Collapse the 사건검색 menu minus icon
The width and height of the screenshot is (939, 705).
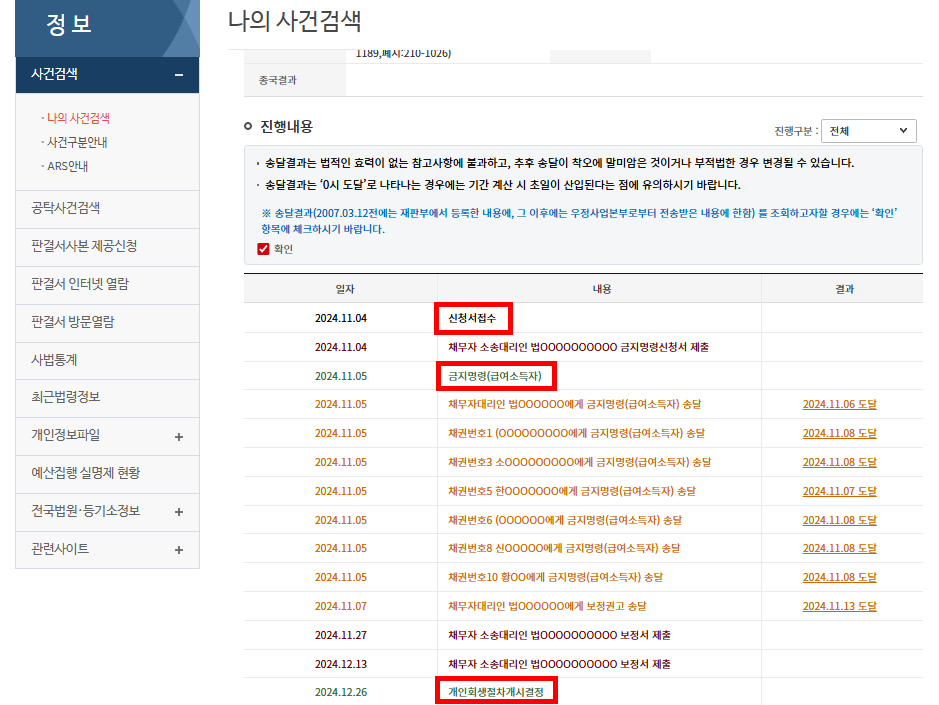pyautogui.click(x=178, y=74)
